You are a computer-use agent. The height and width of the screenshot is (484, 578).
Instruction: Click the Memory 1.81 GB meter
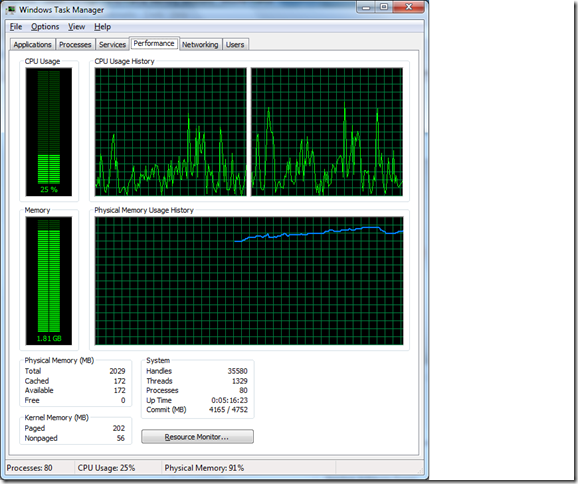click(49, 281)
